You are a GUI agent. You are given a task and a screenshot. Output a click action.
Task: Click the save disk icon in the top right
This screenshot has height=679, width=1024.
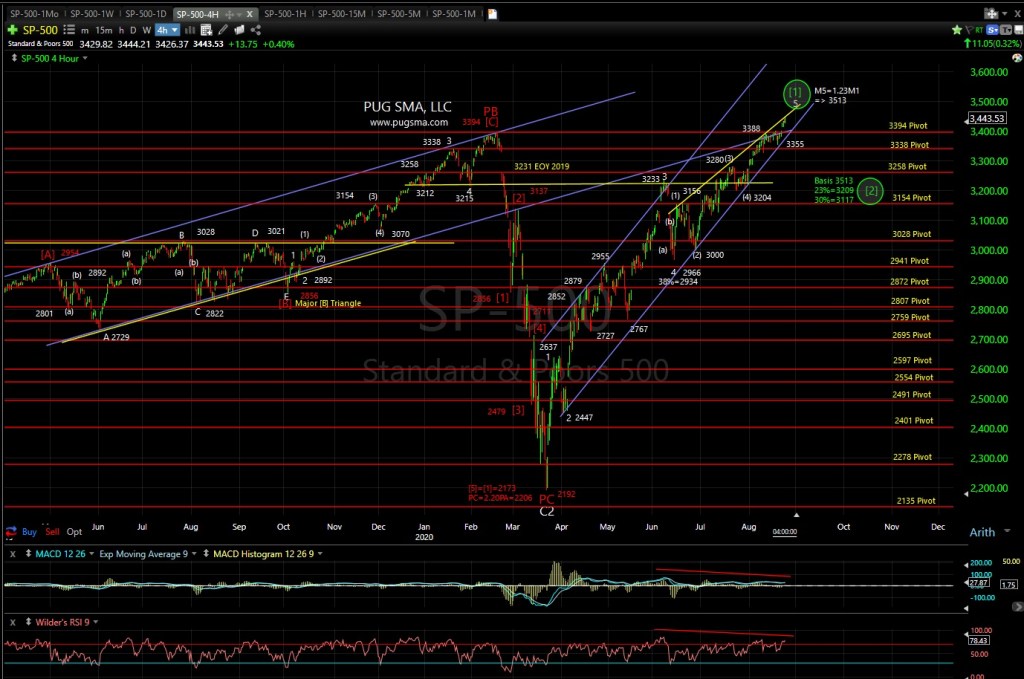pos(1017,30)
